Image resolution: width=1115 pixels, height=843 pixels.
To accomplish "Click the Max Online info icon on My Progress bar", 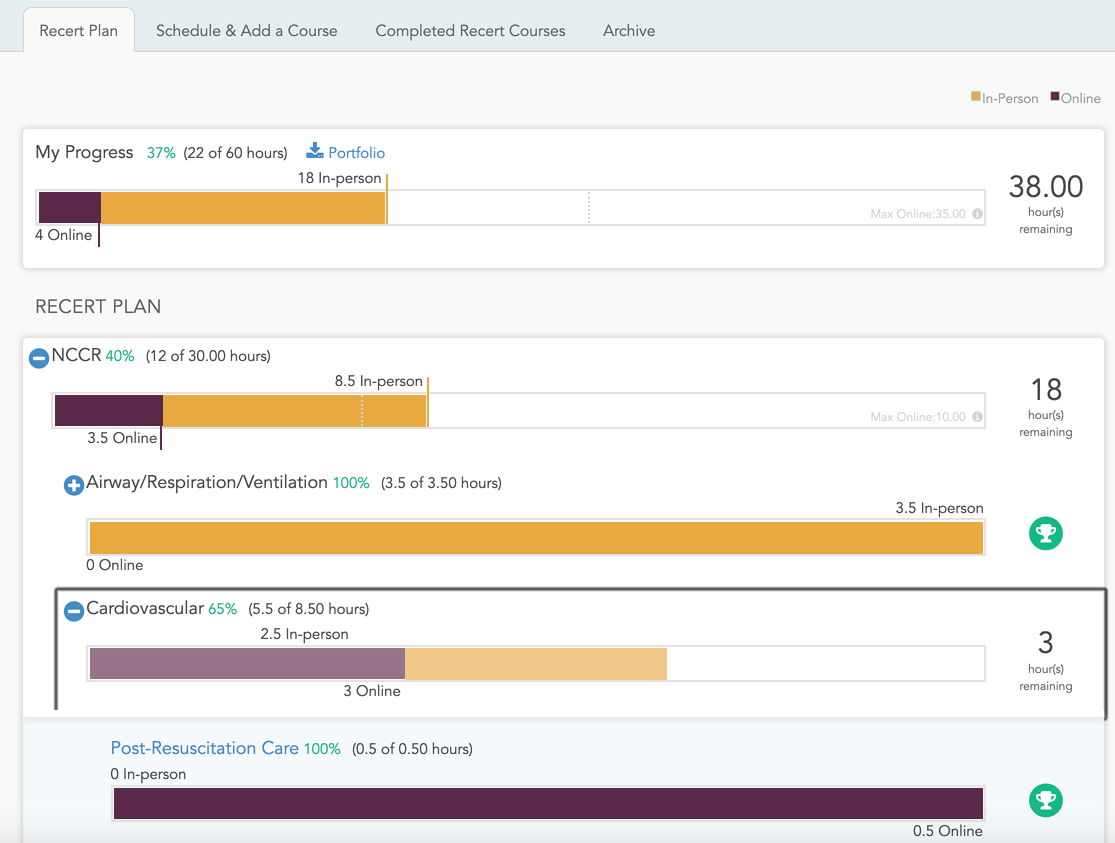I will click(977, 213).
